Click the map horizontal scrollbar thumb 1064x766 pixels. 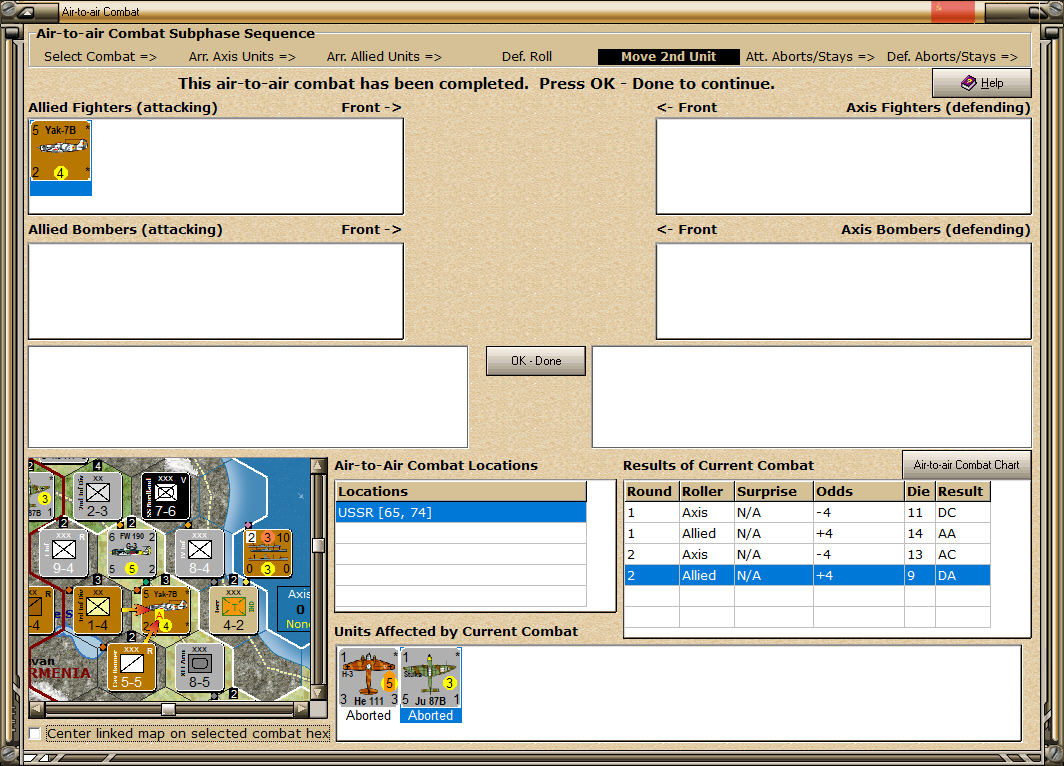tap(168, 709)
